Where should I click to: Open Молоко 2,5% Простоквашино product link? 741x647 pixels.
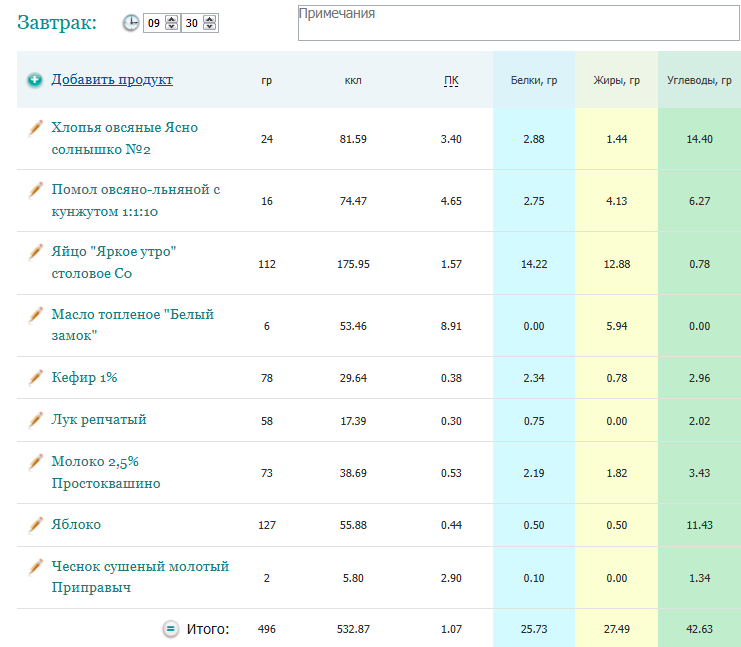coord(106,473)
